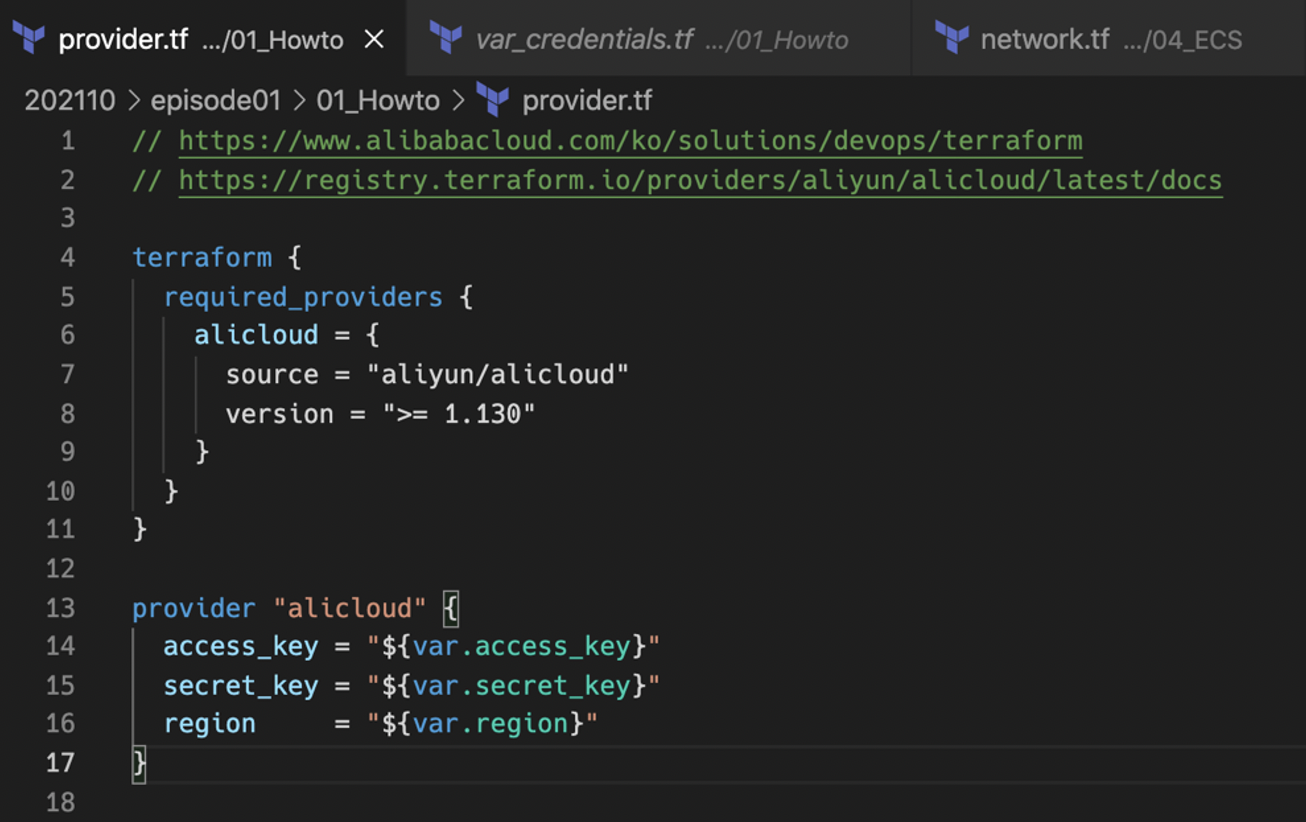Click line number 13
The width and height of the screenshot is (1306, 822).
[x=60, y=607]
